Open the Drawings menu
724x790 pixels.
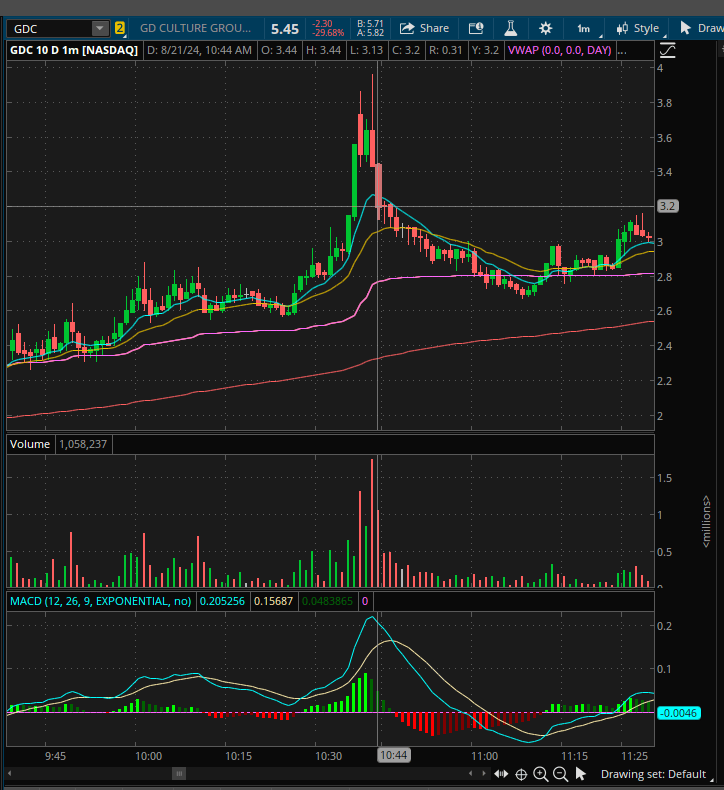[700, 28]
